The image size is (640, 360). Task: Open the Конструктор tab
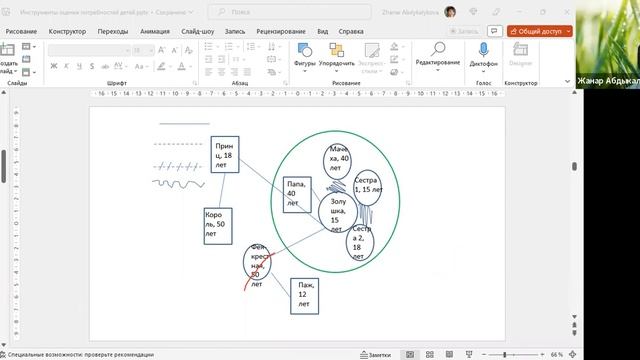click(67, 31)
